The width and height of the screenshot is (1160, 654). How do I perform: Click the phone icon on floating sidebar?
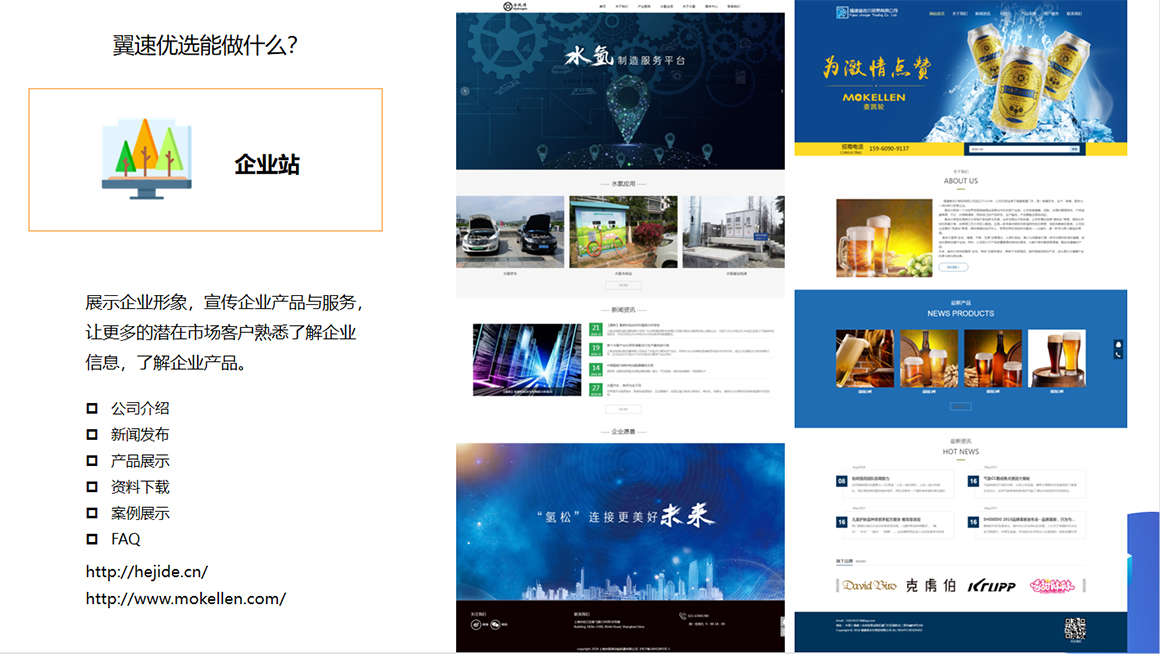coord(1118,354)
